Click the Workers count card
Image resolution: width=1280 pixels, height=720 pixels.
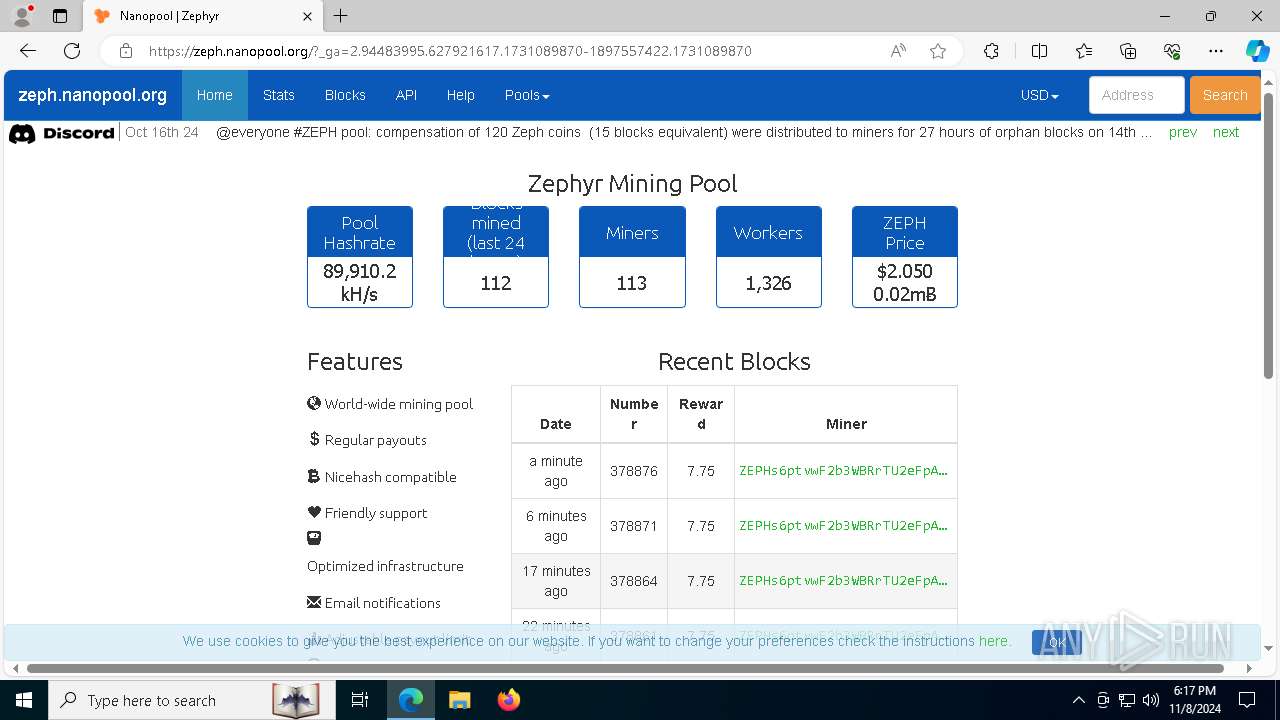pyautogui.click(x=769, y=257)
